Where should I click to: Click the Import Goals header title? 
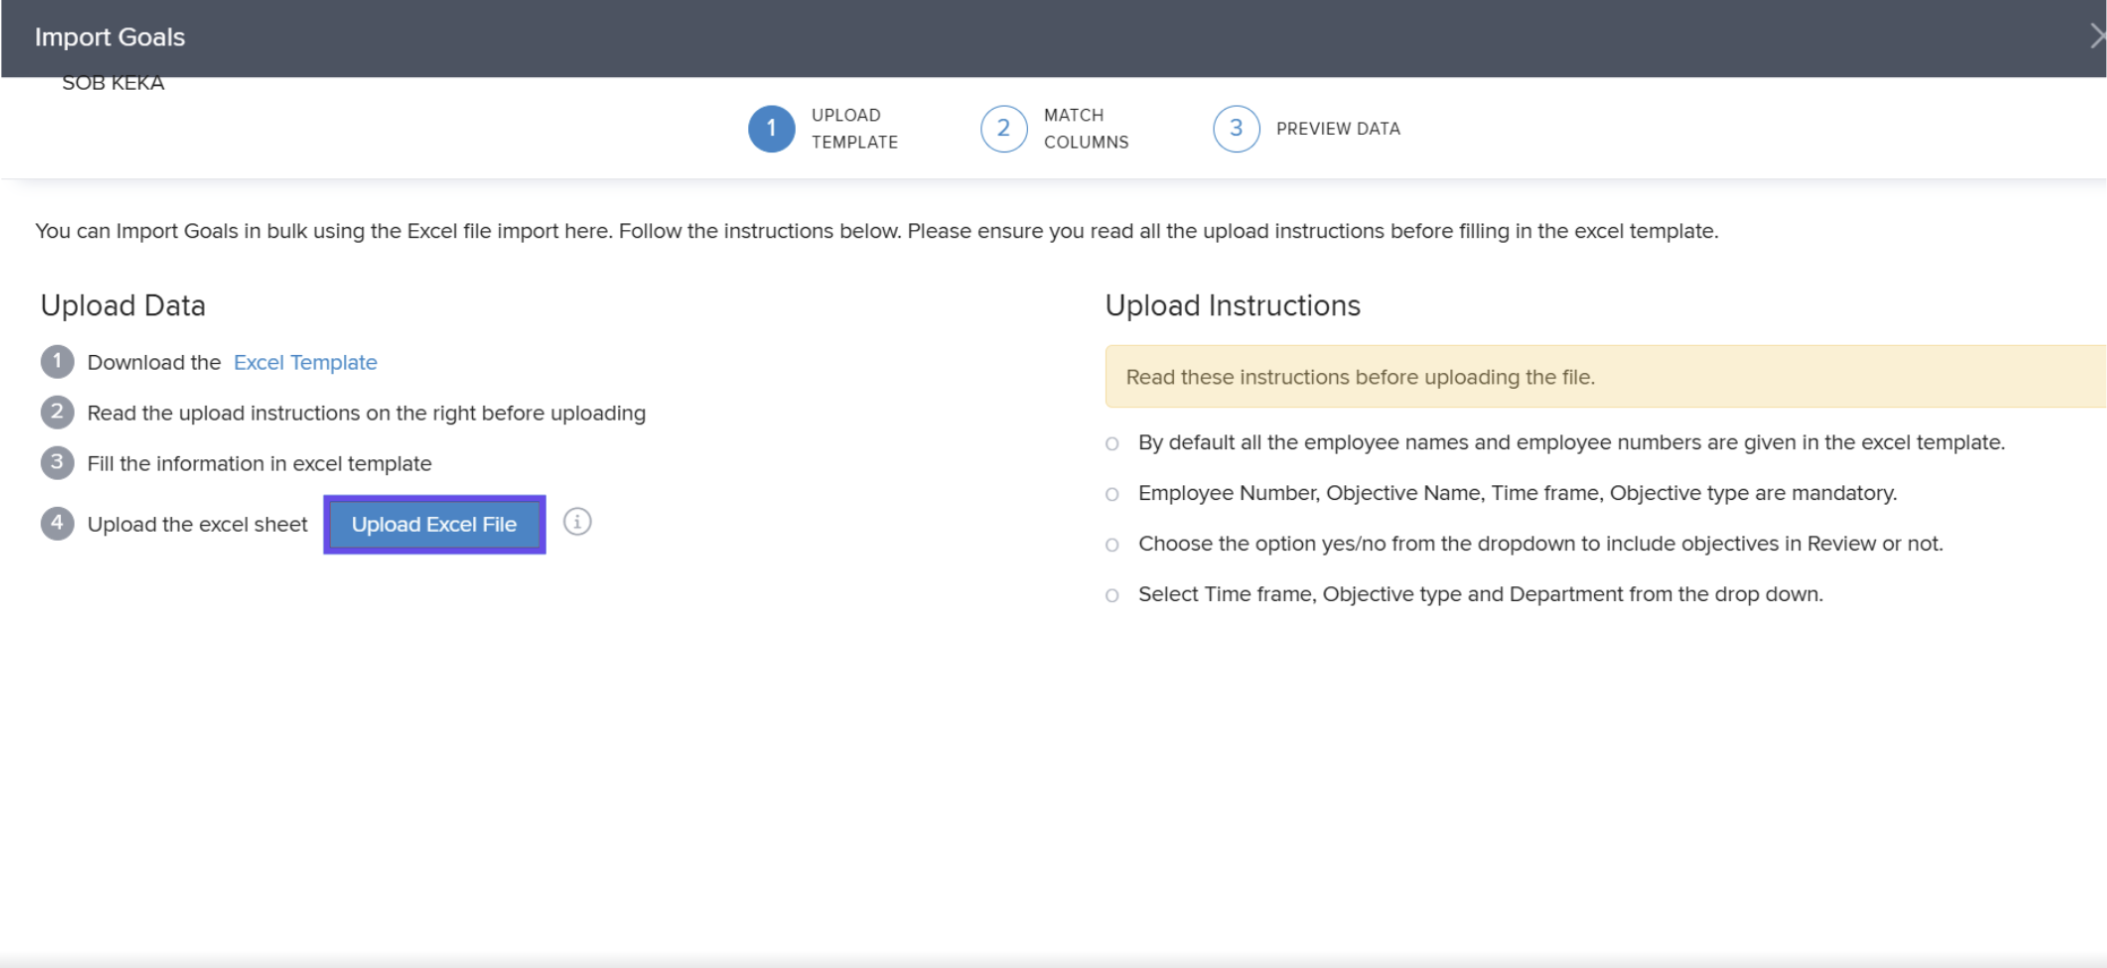tap(110, 37)
